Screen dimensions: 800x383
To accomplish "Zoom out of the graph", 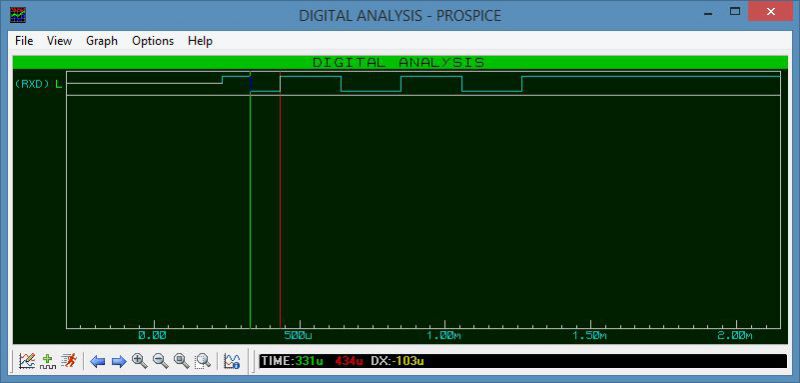I will tap(161, 361).
